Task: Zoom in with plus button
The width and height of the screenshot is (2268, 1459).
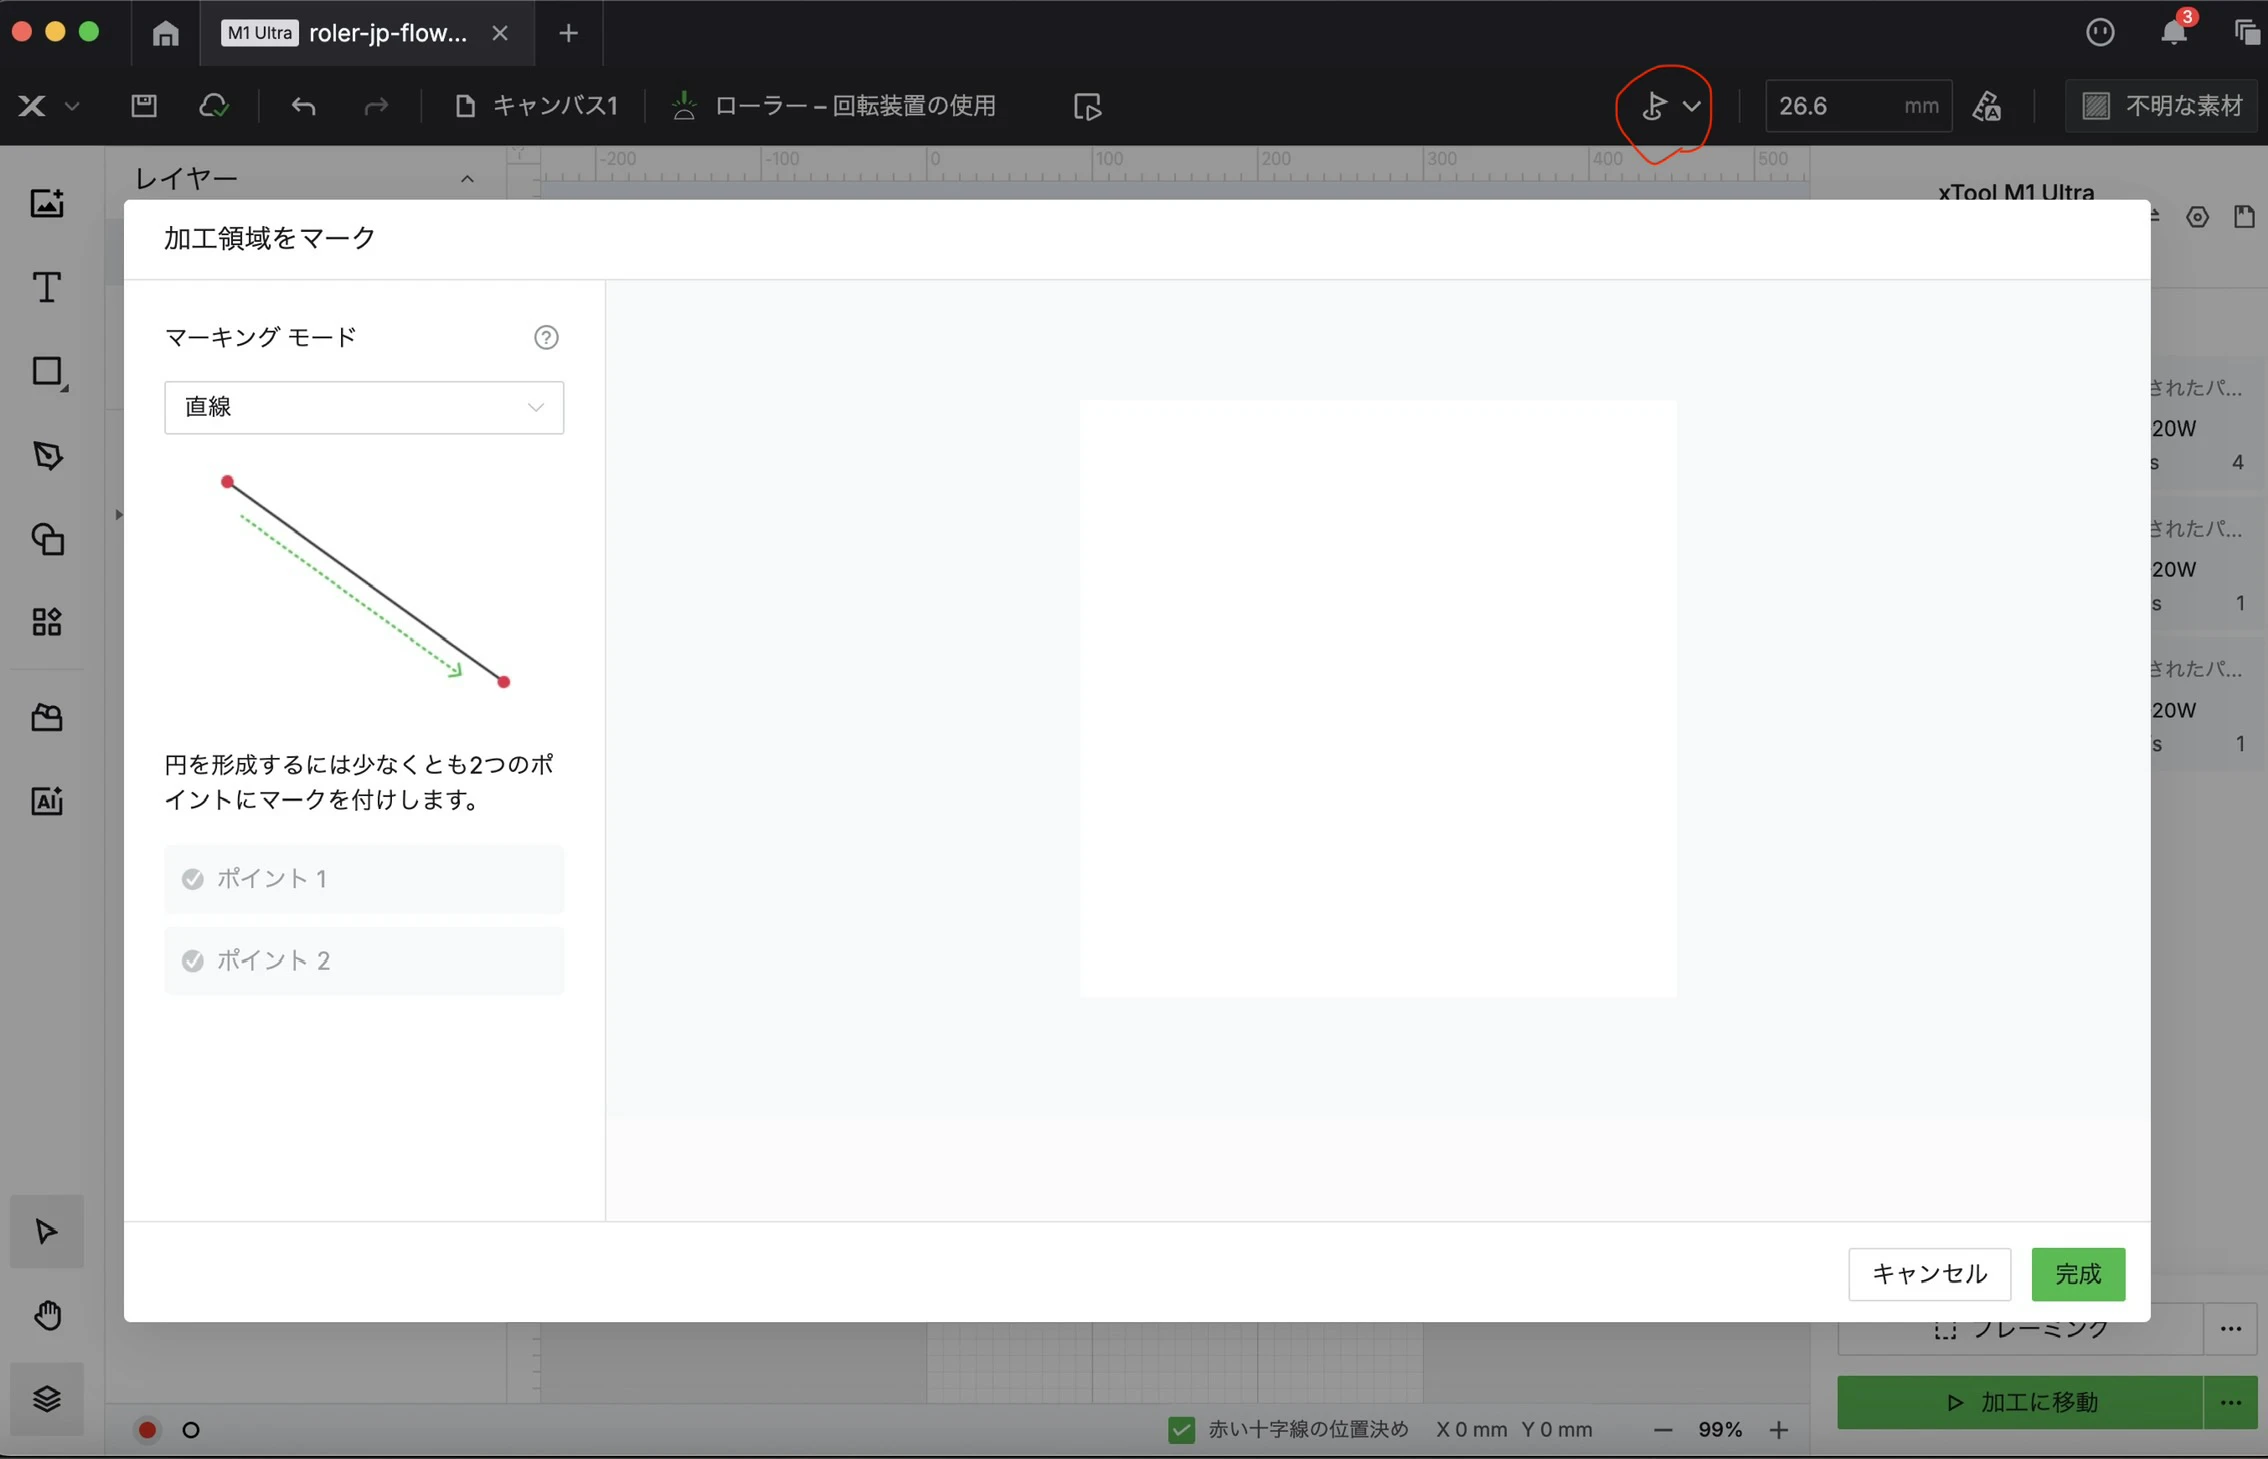Action: click(x=1778, y=1431)
